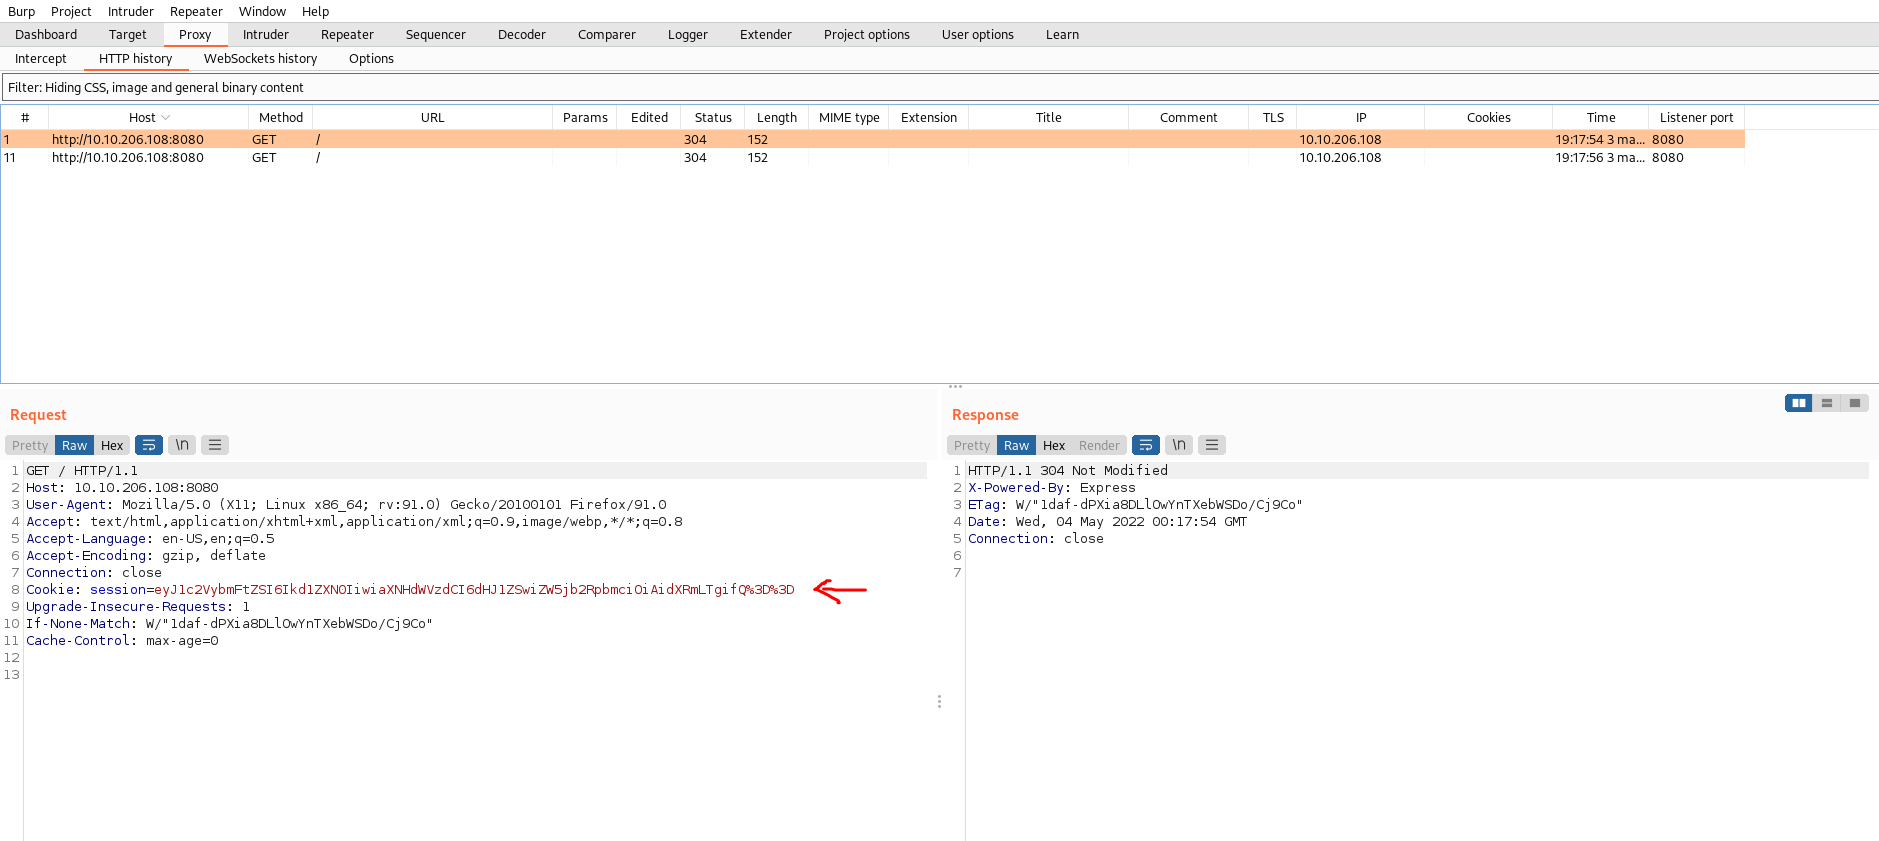This screenshot has width=1879, height=841.
Task: Select Render view in Response panel
Action: (1099, 446)
